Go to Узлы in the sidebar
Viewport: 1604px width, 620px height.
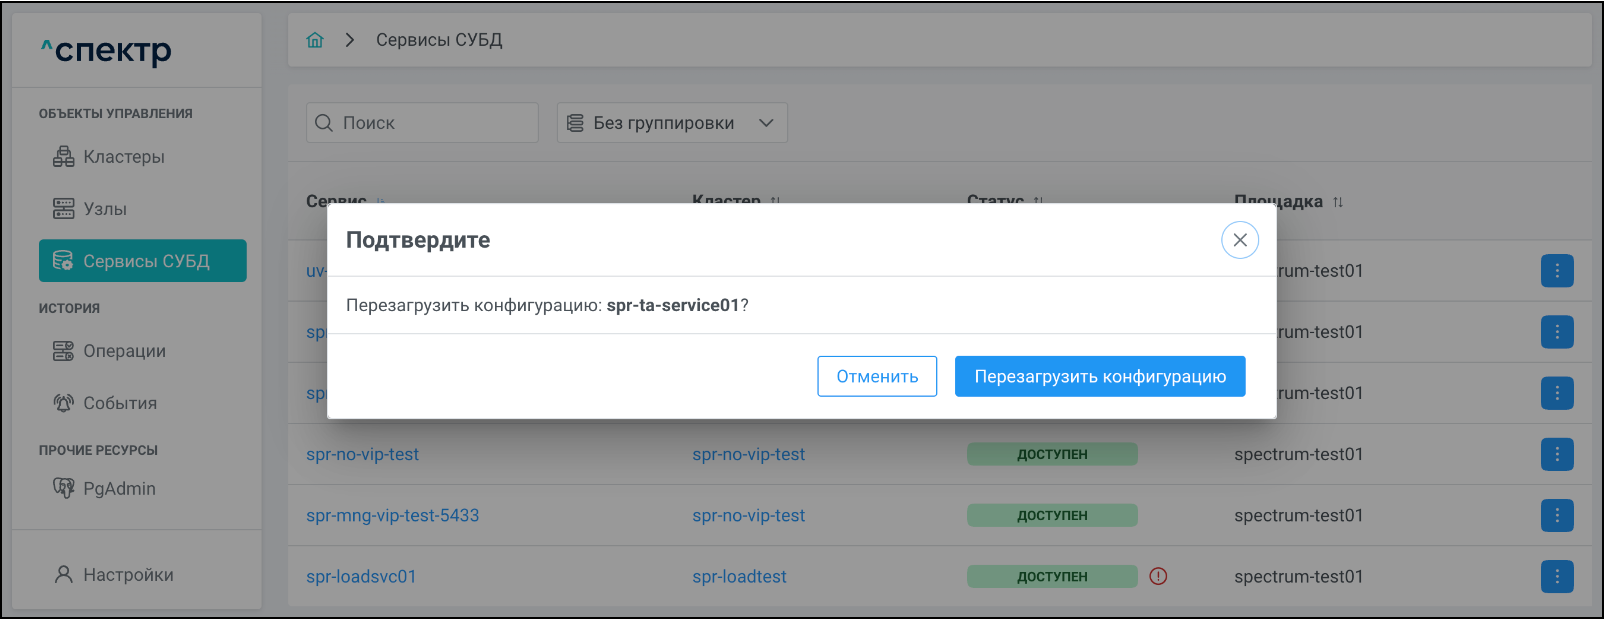104,209
